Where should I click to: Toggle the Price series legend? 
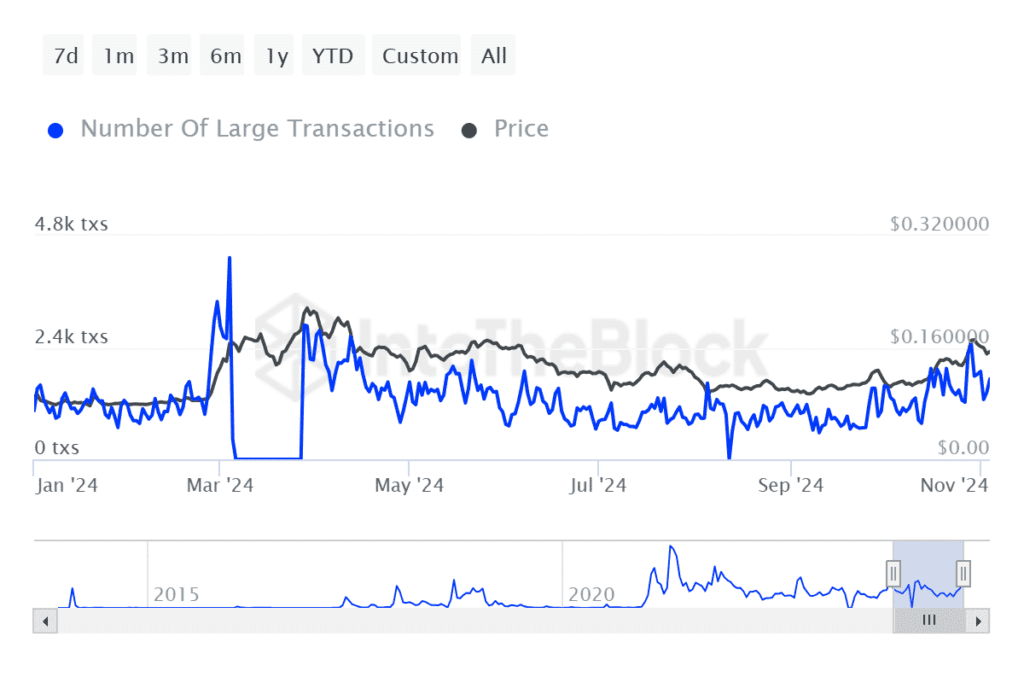(521, 129)
